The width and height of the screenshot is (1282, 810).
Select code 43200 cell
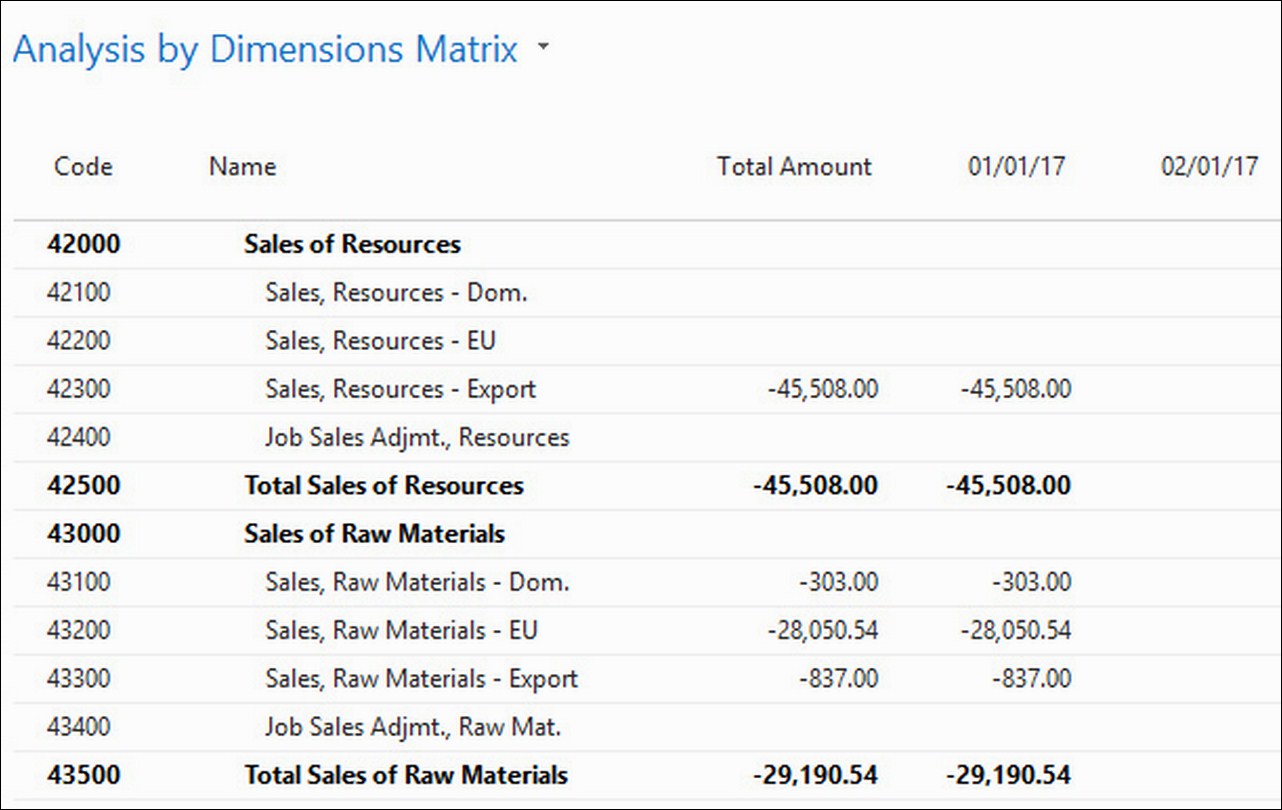pyautogui.click(x=79, y=629)
